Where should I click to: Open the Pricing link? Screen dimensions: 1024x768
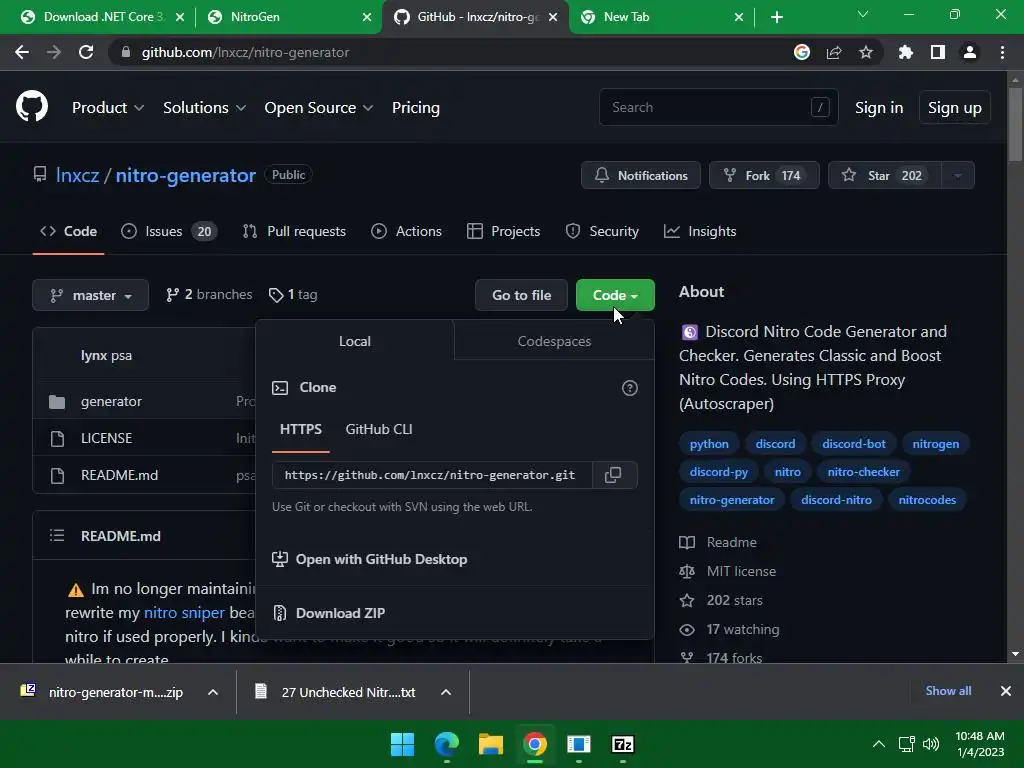[416, 108]
